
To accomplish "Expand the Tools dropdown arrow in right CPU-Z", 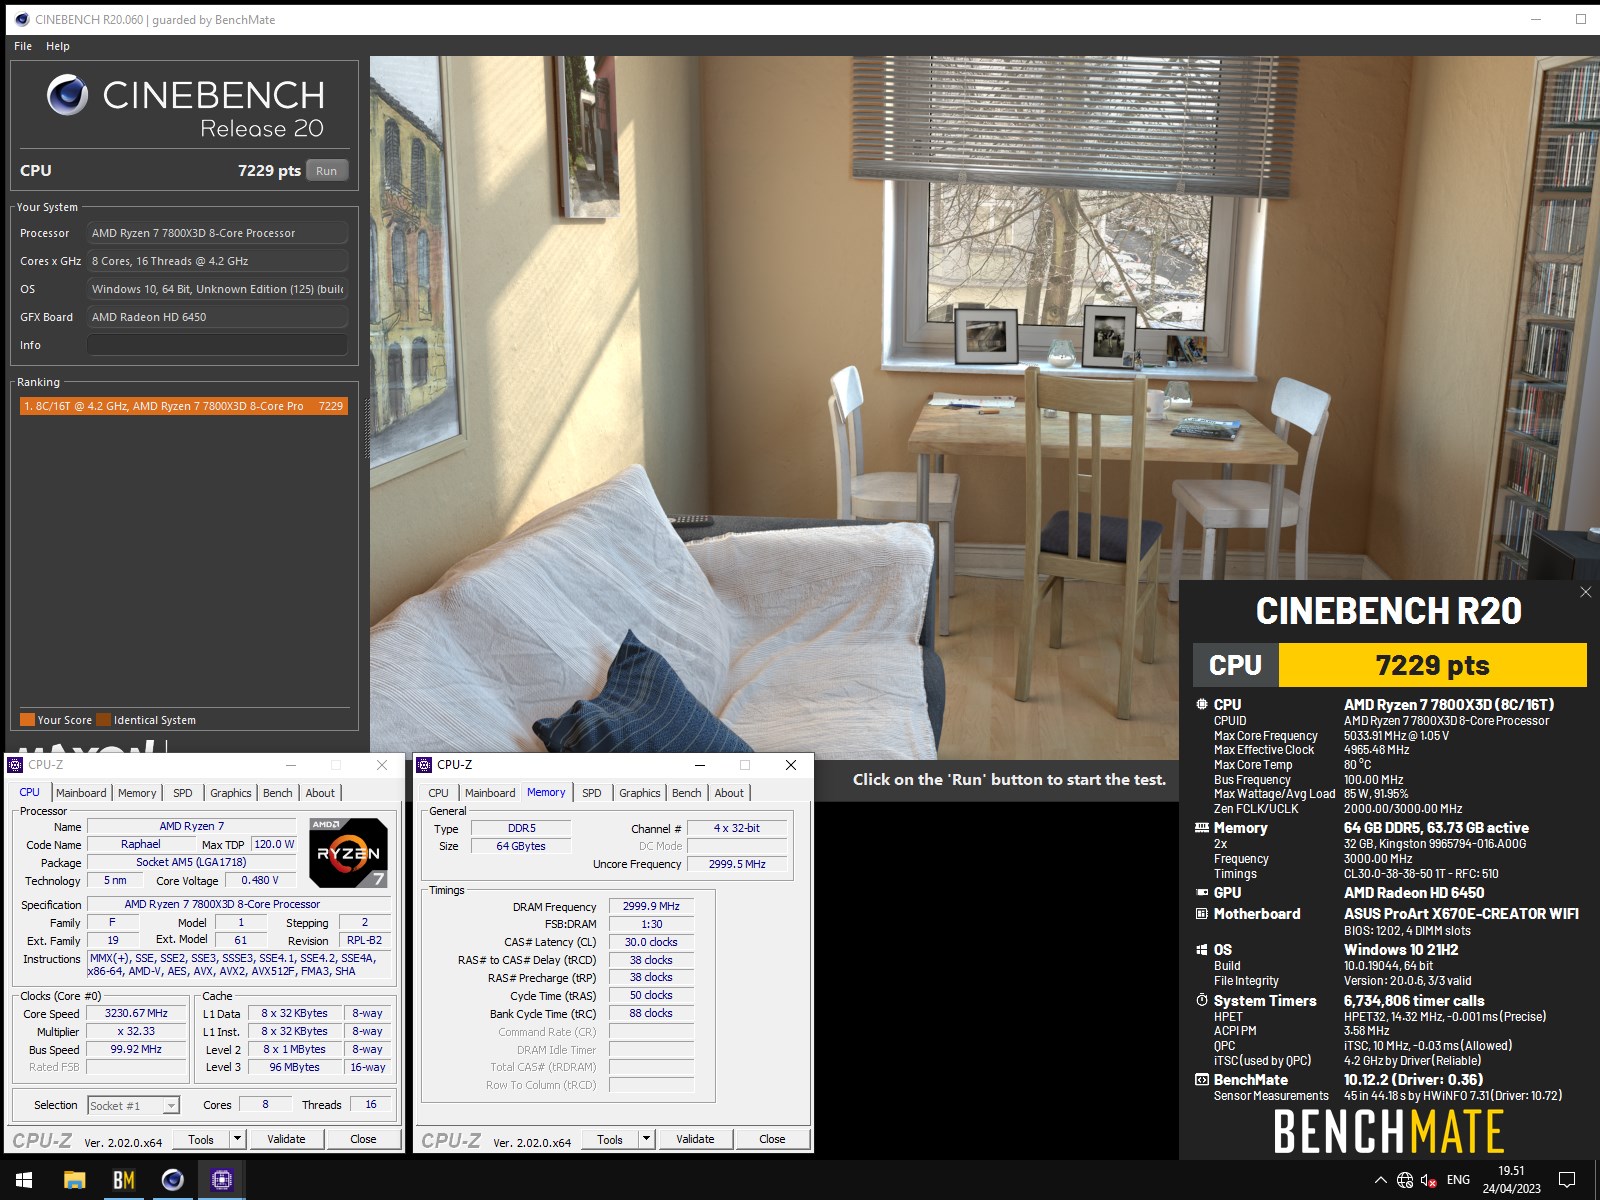I will 646,1139.
